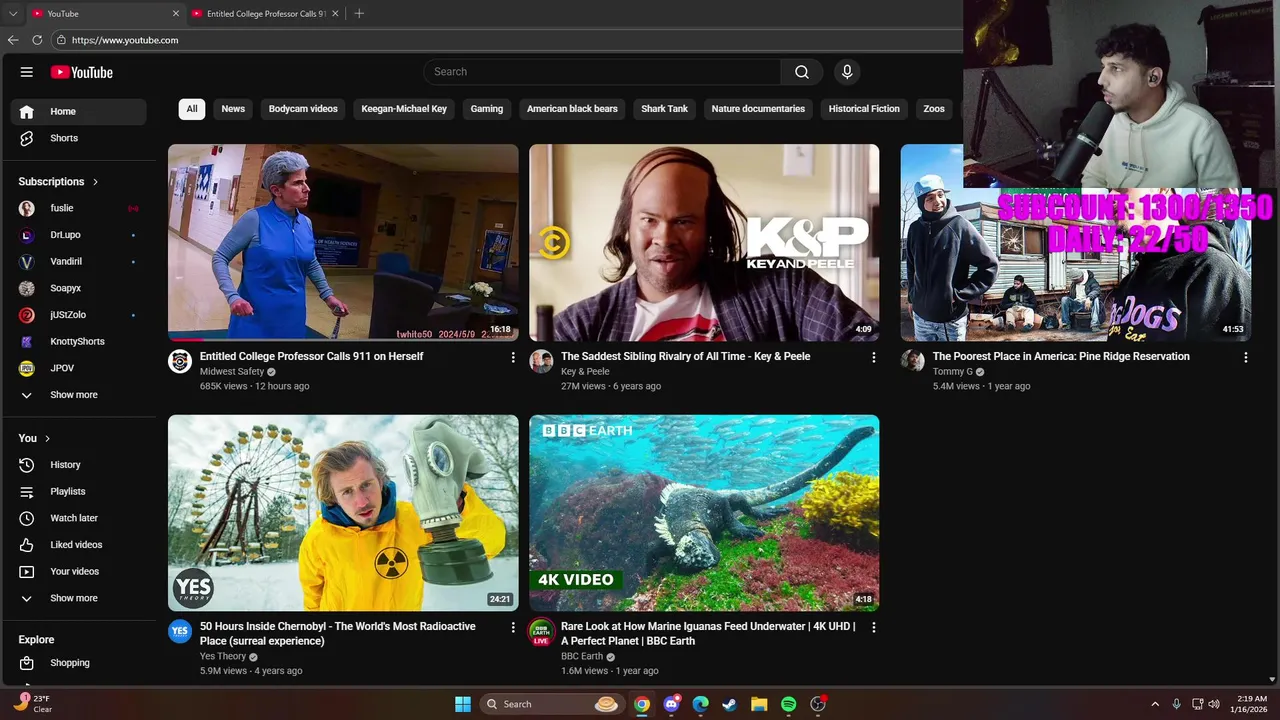Select the Gaming filter chip

[x=487, y=109]
